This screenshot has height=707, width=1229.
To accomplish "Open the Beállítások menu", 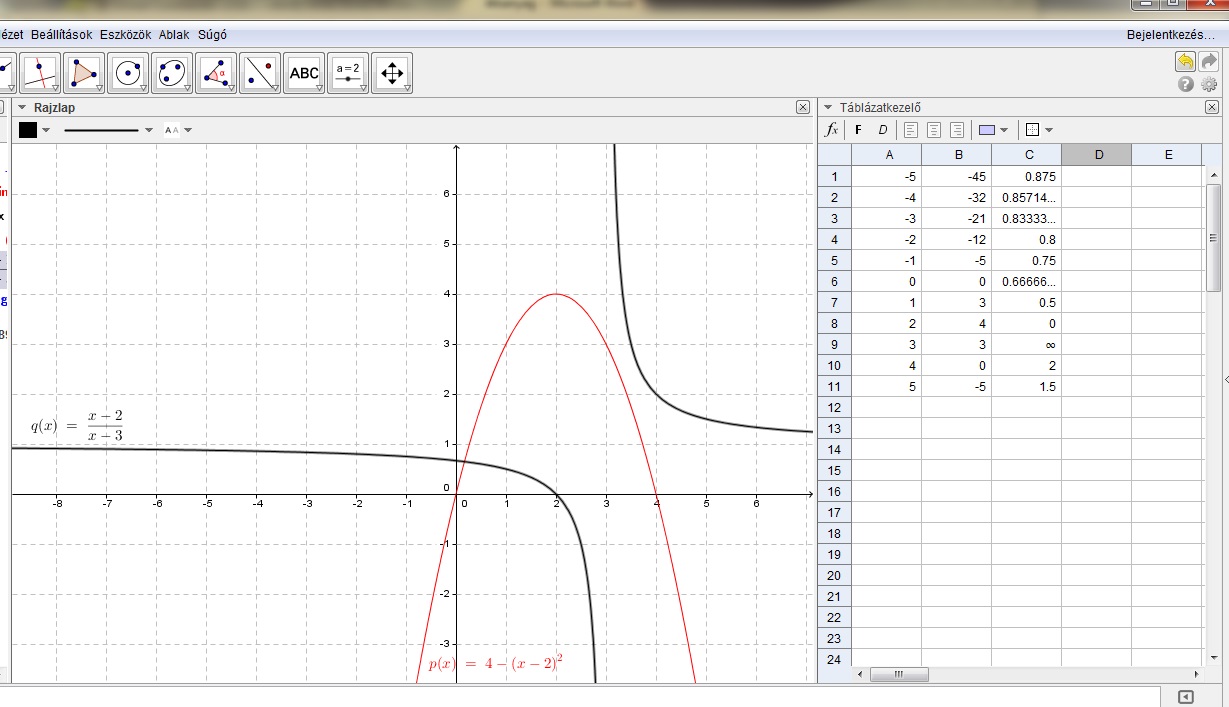I will pyautogui.click(x=61, y=34).
